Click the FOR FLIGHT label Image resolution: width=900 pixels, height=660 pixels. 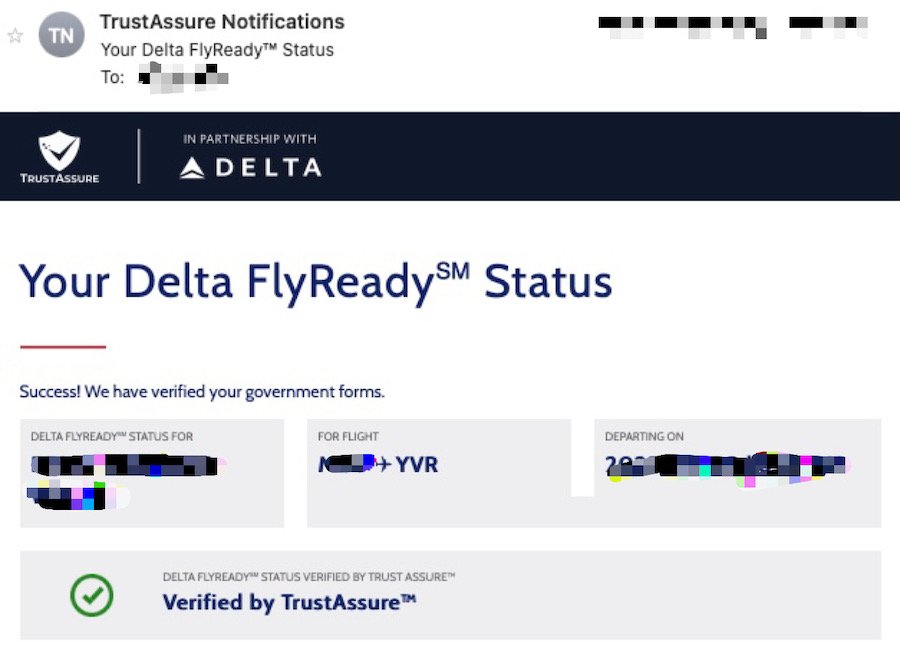tap(348, 436)
